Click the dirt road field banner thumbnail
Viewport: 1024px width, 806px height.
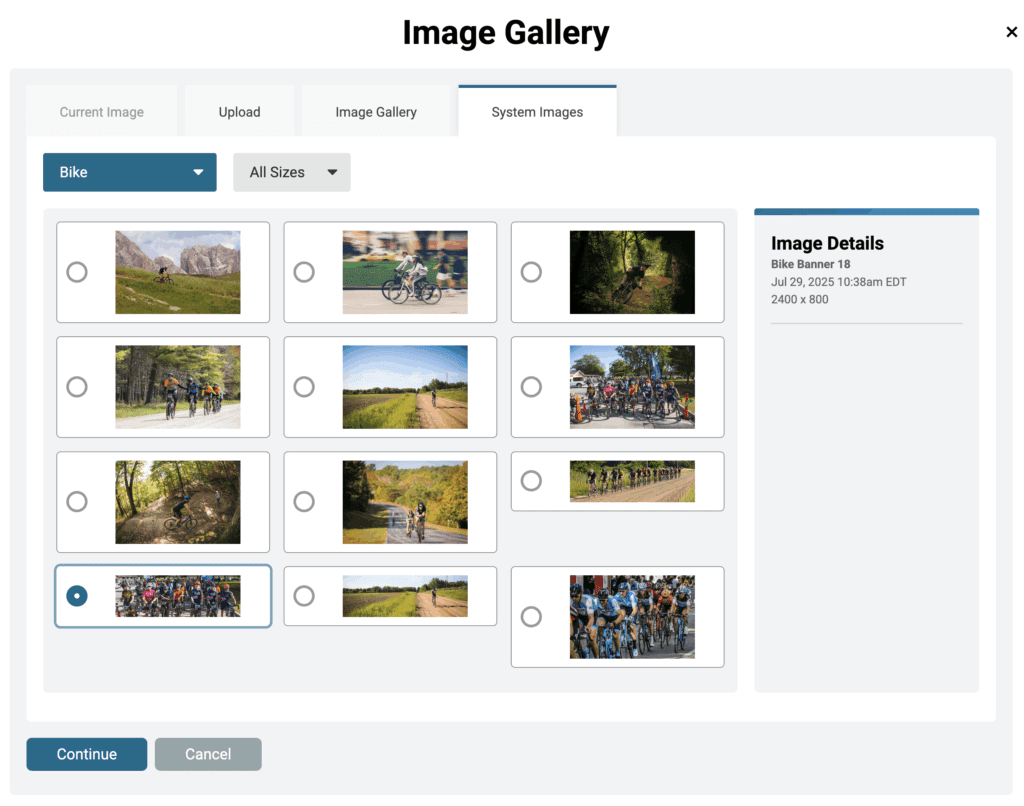click(405, 596)
